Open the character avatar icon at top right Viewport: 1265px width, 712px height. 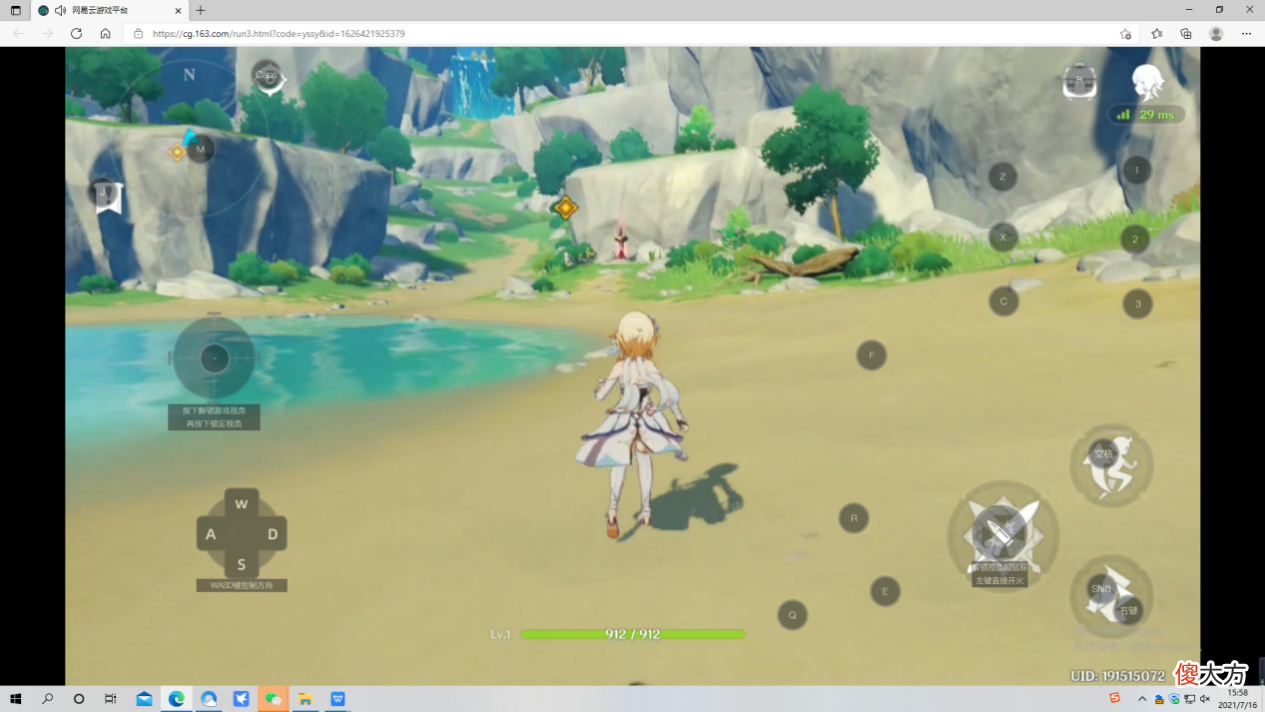1147,81
